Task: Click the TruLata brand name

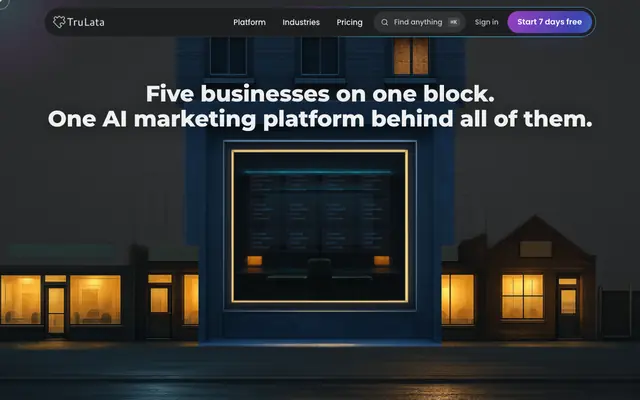Action: pyautogui.click(x=86, y=22)
